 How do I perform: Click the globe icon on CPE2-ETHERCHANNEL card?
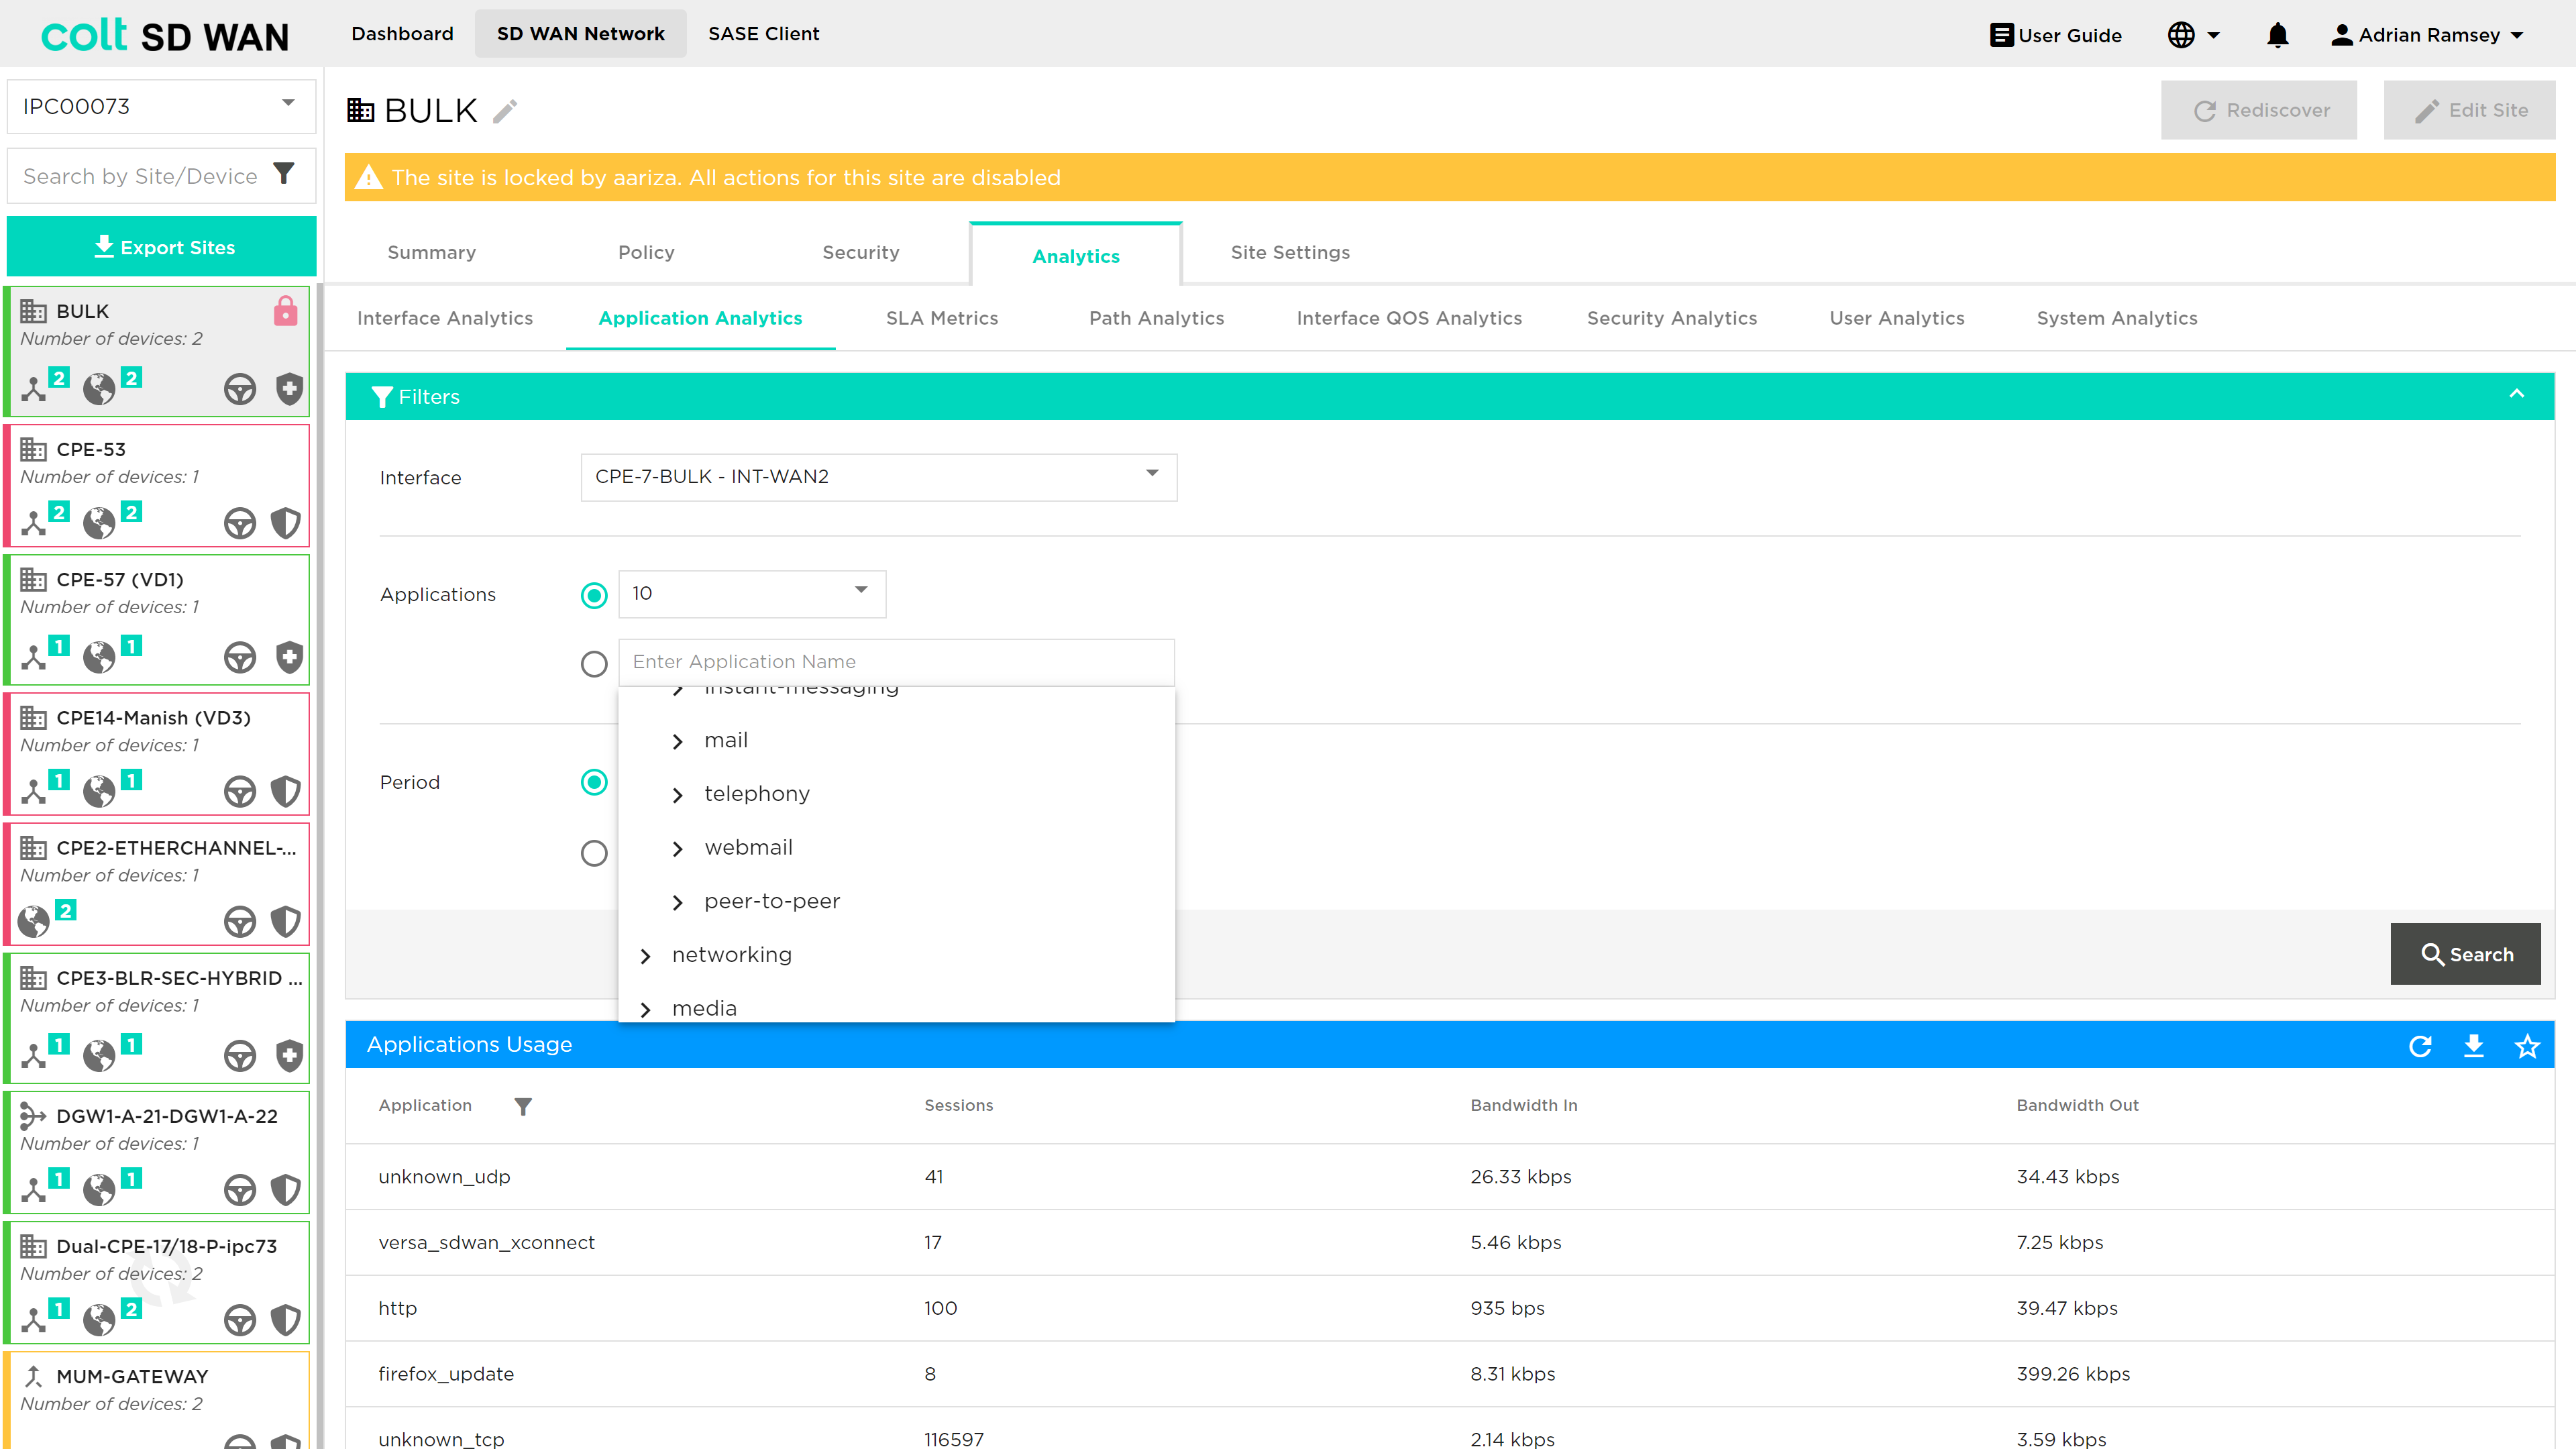34,921
